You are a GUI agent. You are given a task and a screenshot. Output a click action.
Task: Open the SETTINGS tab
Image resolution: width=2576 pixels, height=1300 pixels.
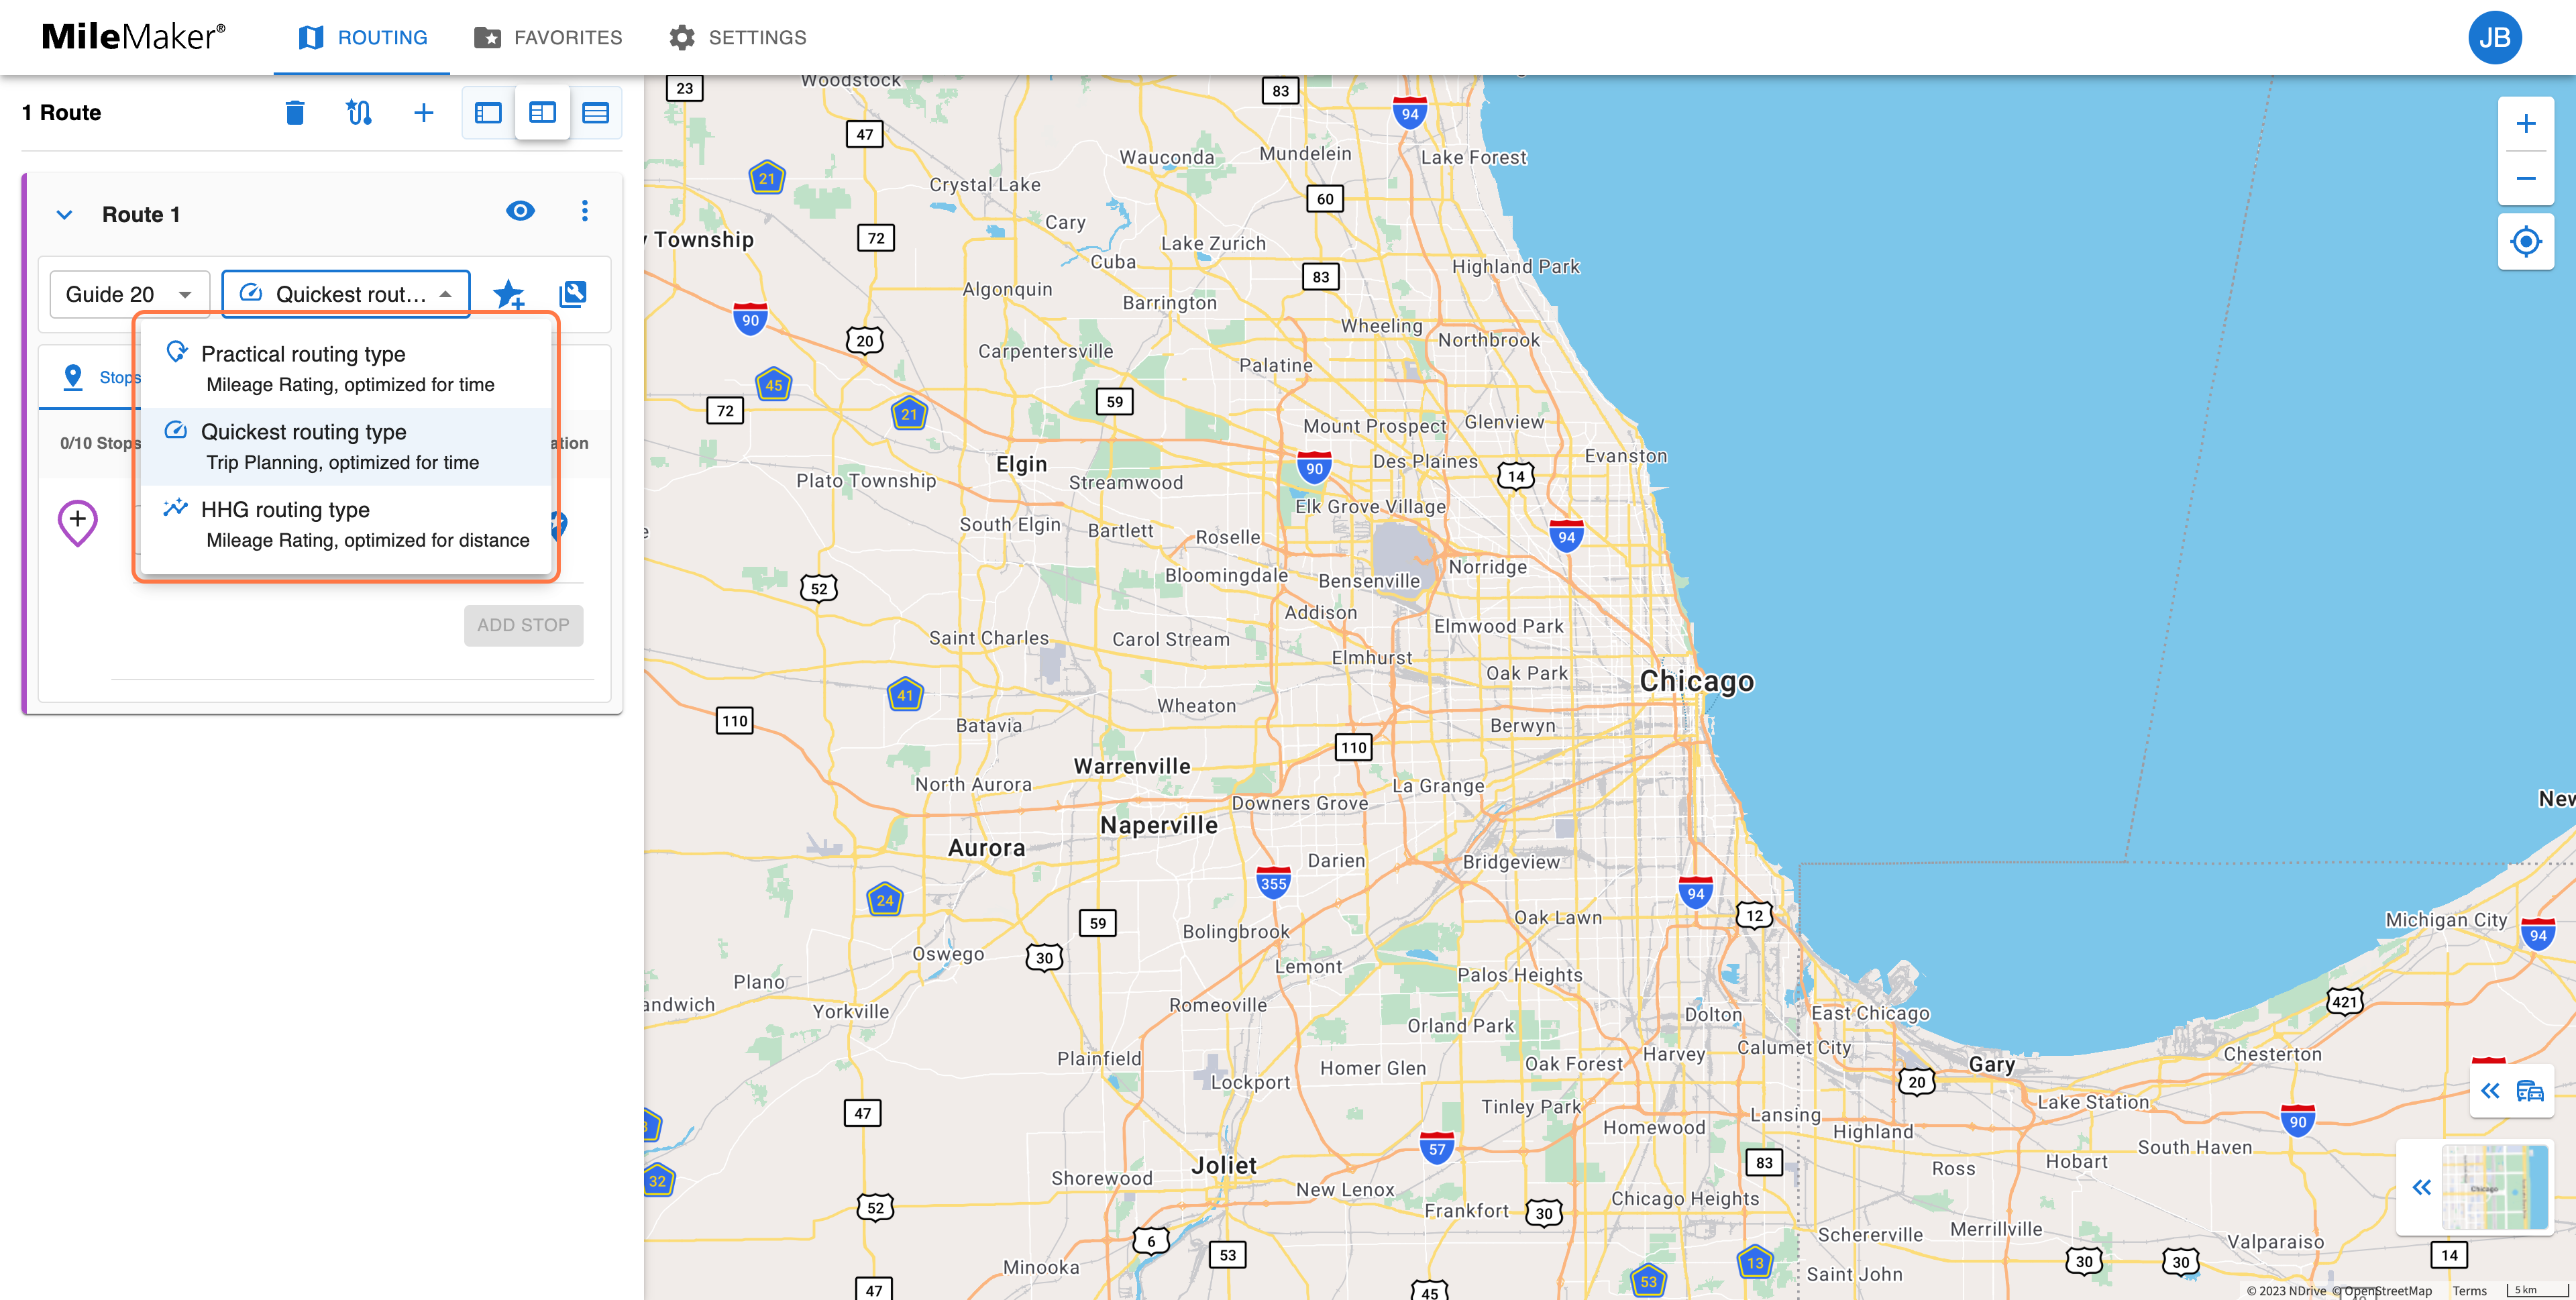point(738,38)
